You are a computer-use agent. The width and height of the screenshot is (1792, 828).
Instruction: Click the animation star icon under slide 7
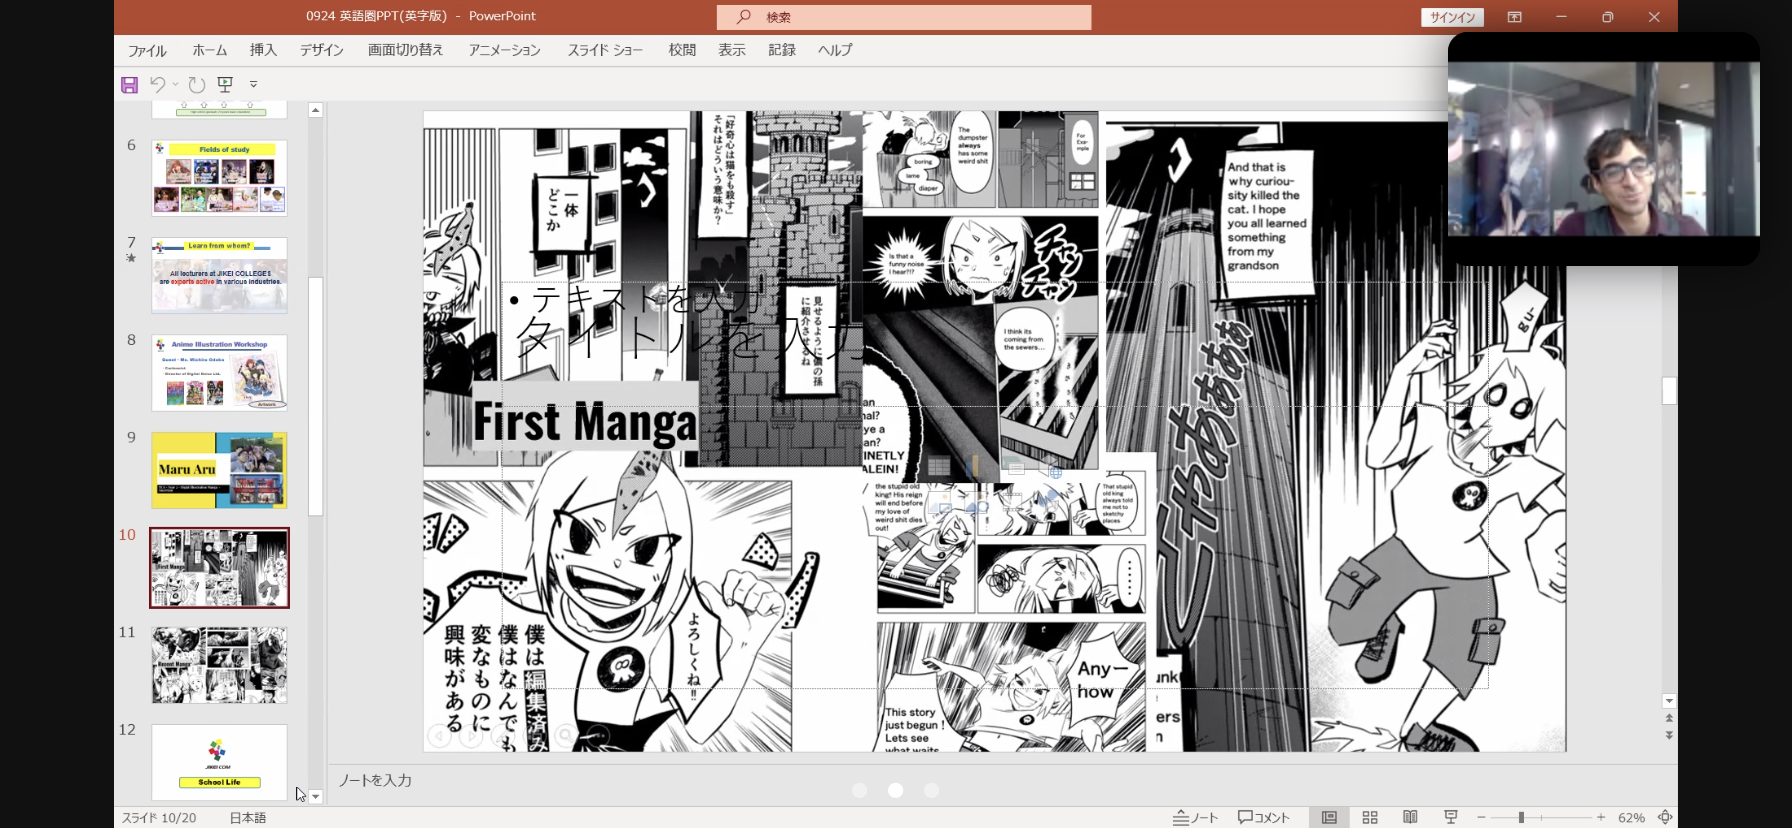pyautogui.click(x=131, y=258)
